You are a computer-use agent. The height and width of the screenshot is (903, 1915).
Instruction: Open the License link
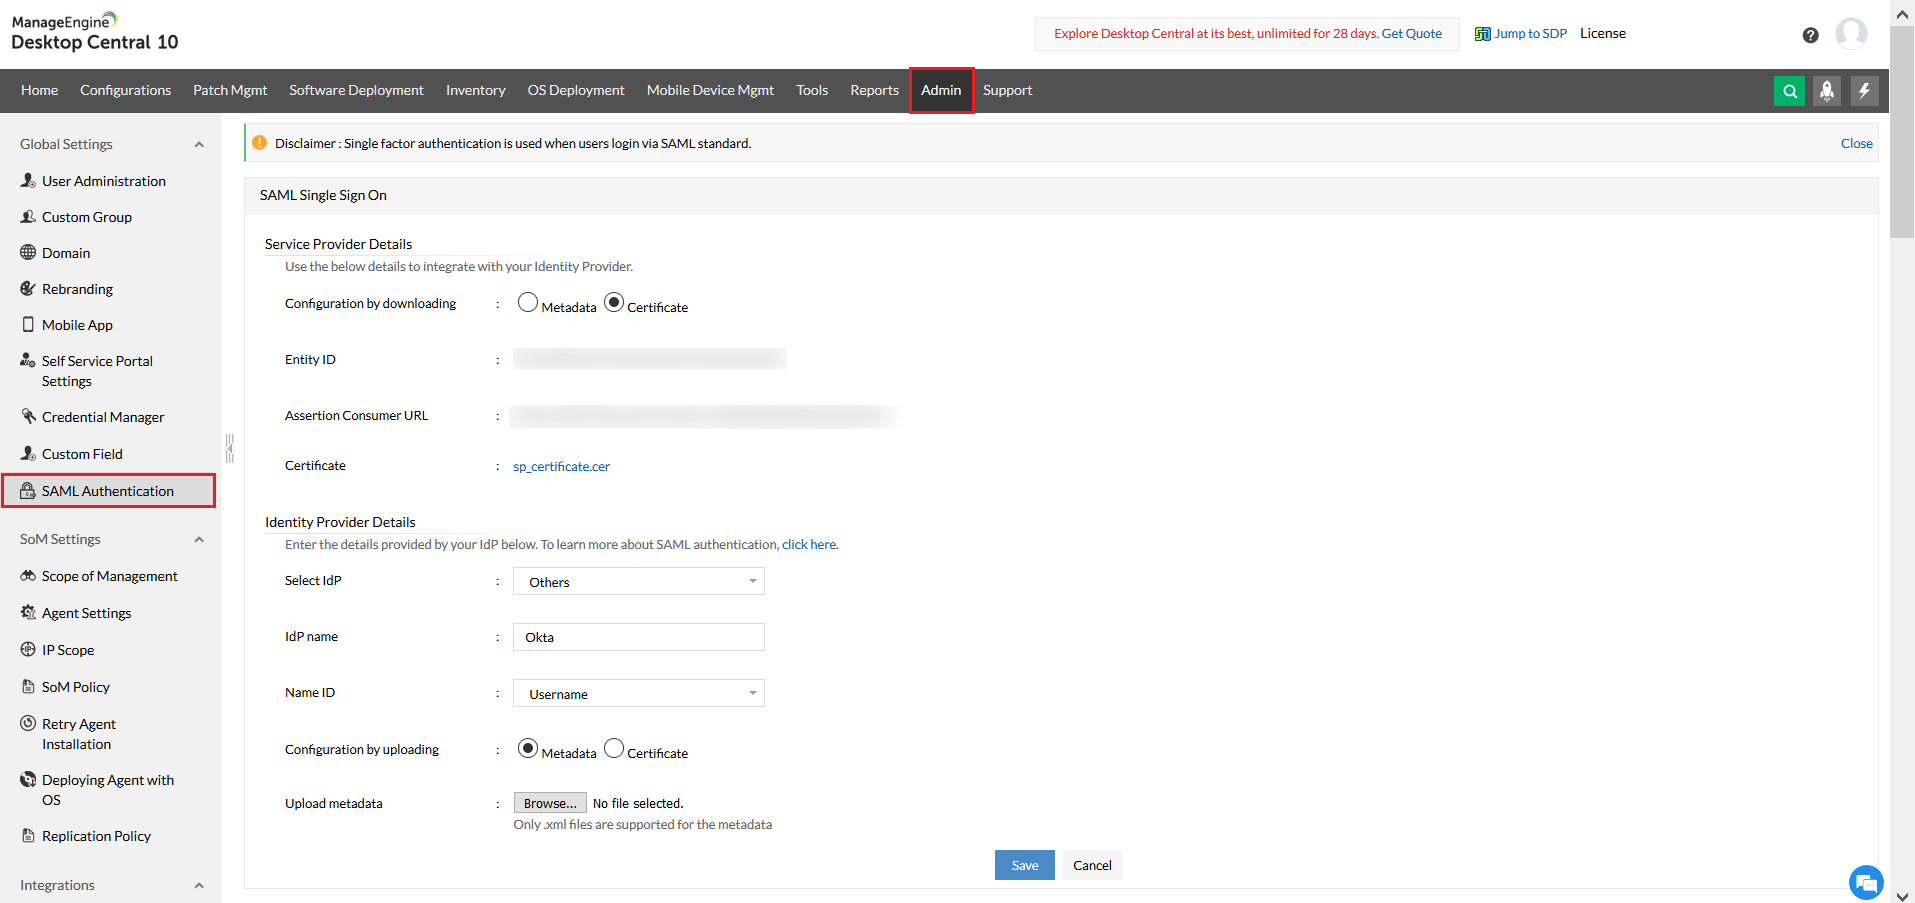tap(1603, 34)
